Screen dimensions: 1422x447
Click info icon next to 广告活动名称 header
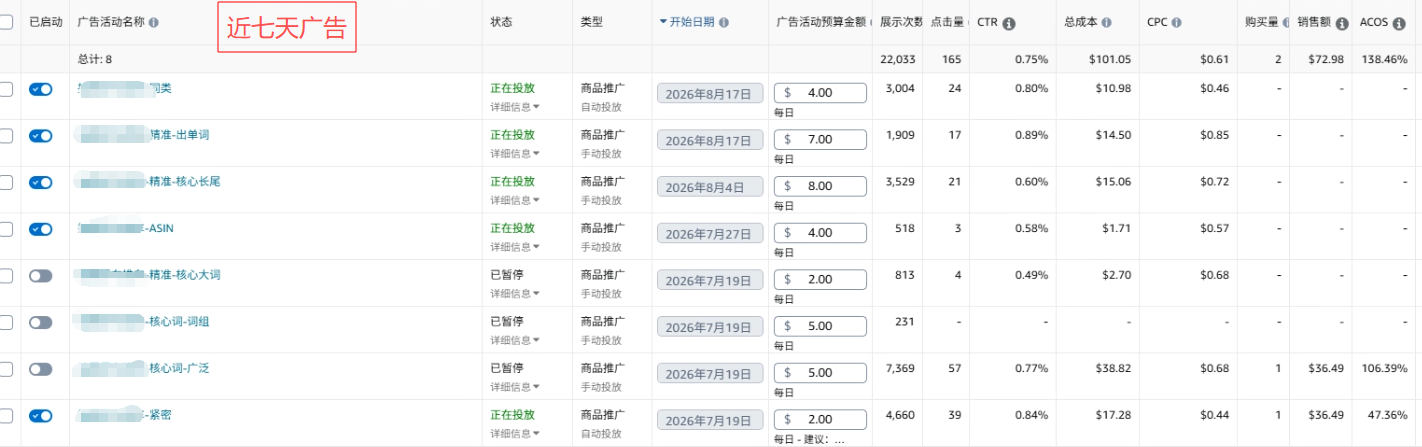pos(154,22)
